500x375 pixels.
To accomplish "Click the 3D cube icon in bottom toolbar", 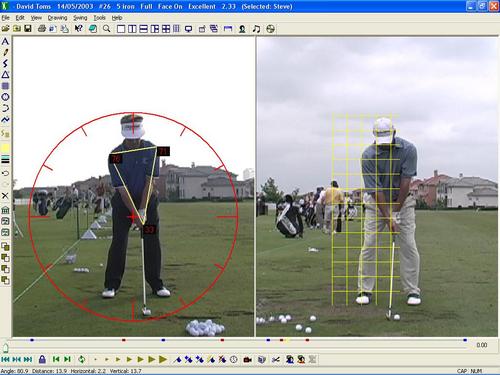I will click(262, 359).
